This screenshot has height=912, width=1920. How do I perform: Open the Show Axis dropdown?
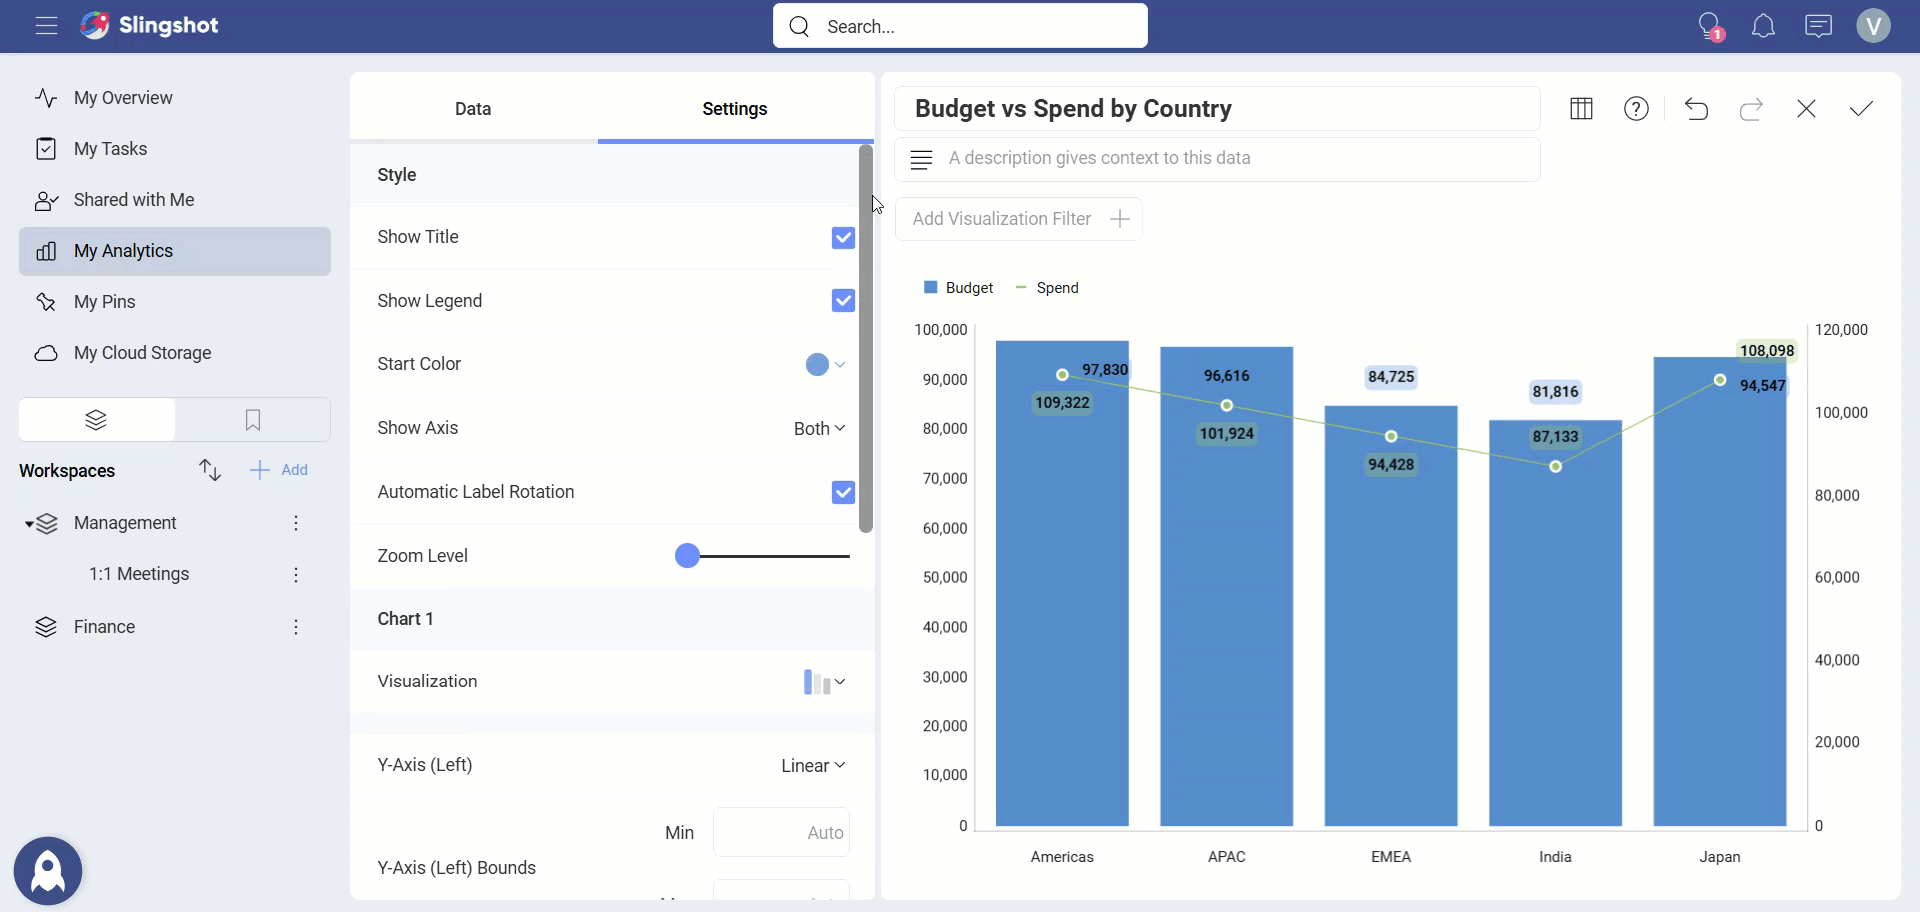(819, 428)
